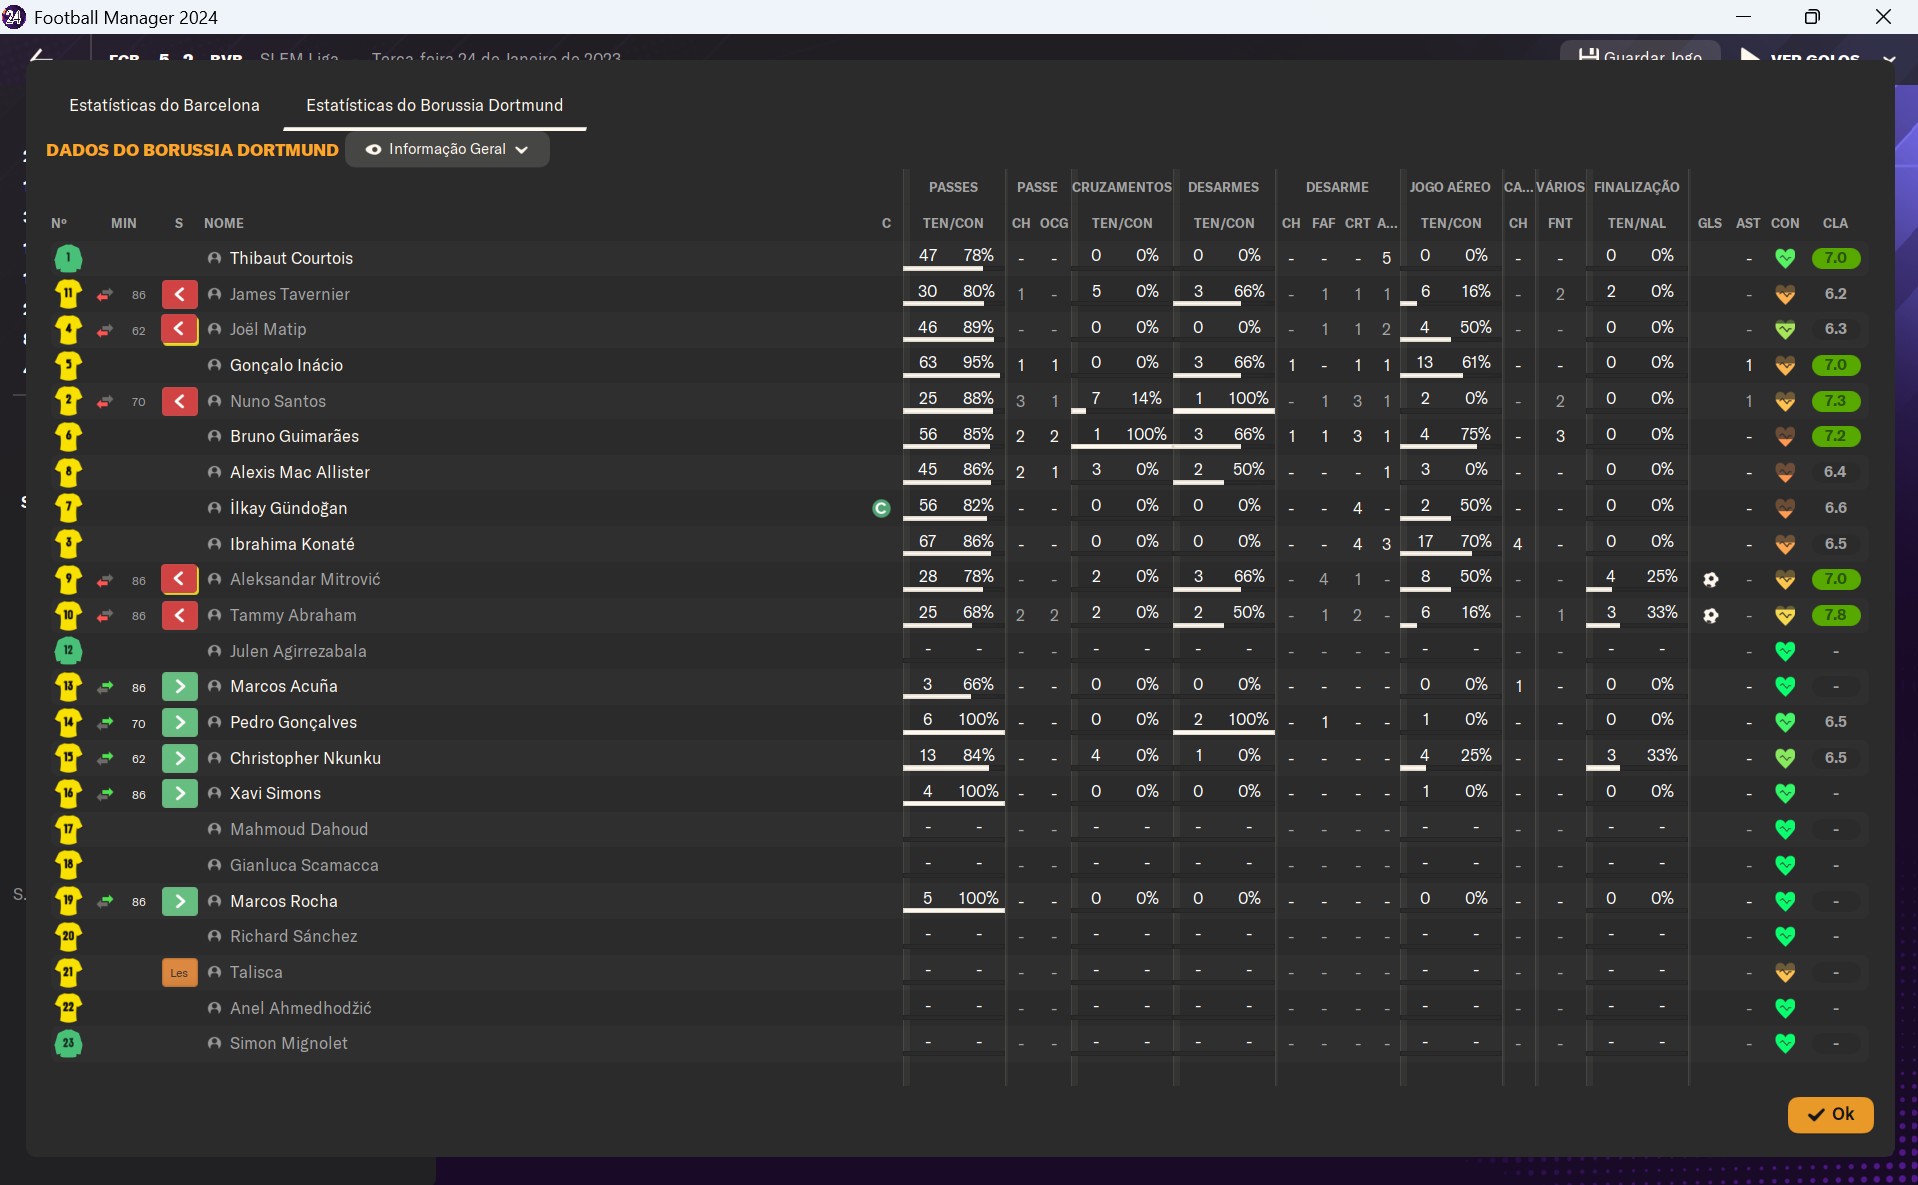The width and height of the screenshot is (1918, 1185).
Task: Expand chevron beside VER GOLOS
Action: [x=1889, y=58]
